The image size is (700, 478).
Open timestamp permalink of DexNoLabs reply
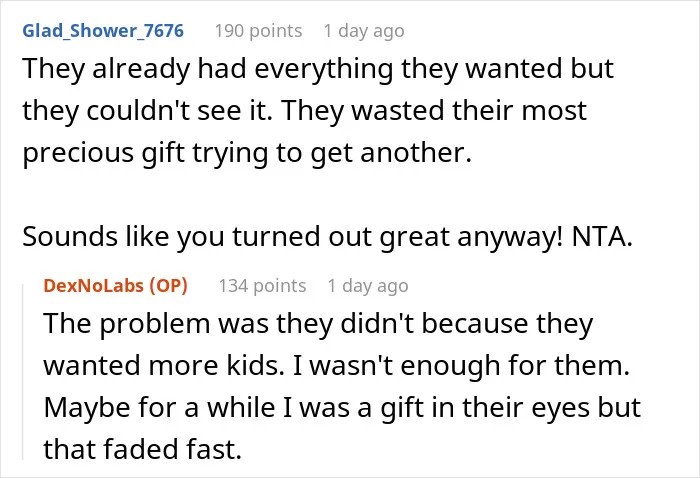(368, 286)
